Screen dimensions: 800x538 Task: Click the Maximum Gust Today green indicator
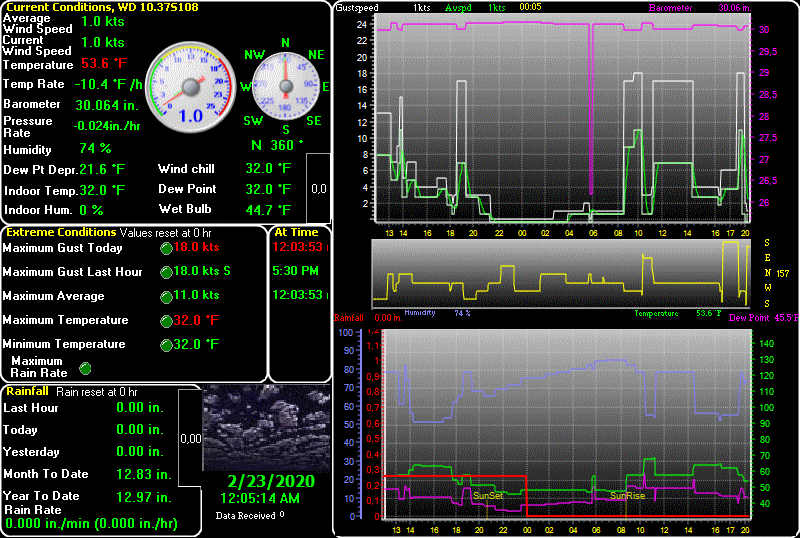[x=166, y=248]
